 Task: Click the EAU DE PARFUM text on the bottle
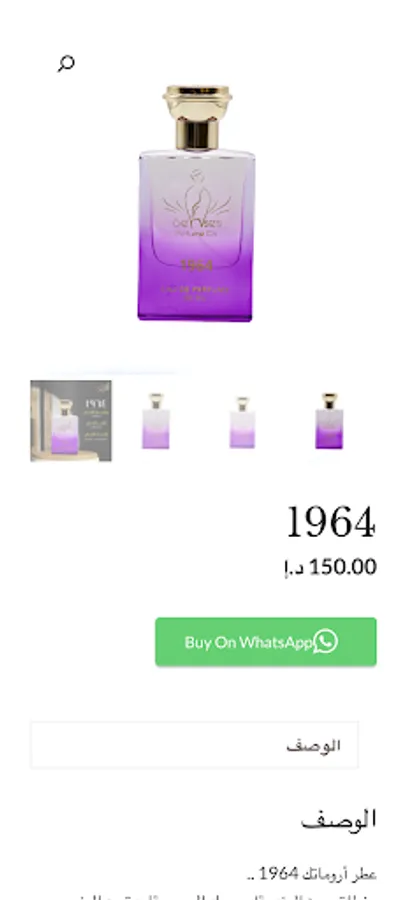click(195, 289)
